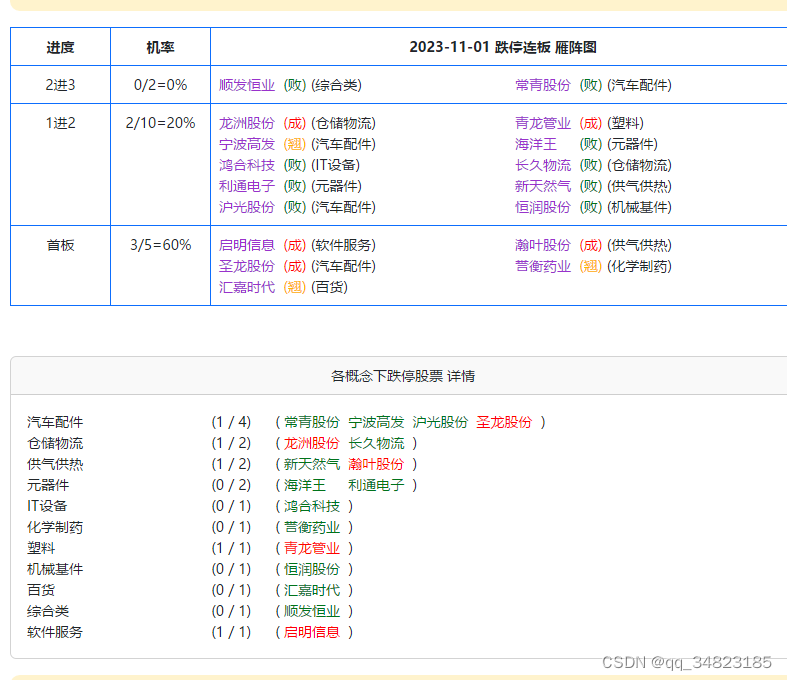Click red 青龙管业 in the 塑料 details row
Image resolution: width=787 pixels, height=680 pixels.
pyautogui.click(x=312, y=548)
